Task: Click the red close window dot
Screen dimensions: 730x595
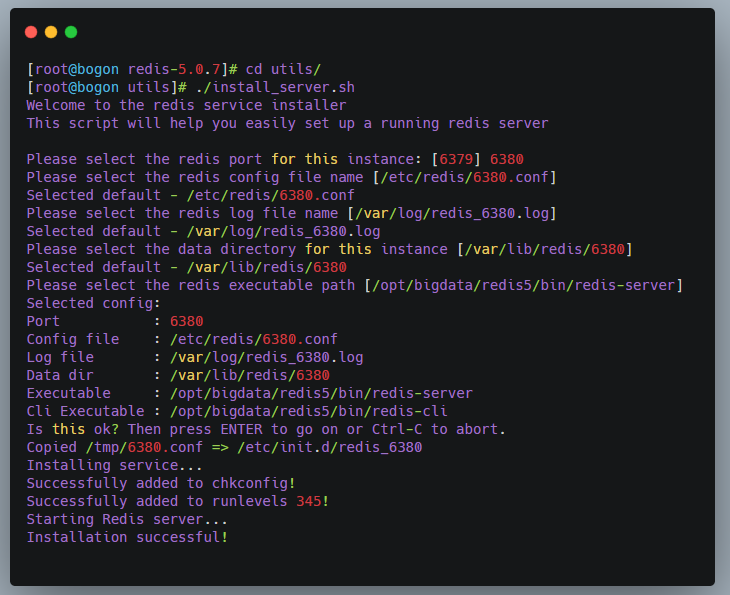Action: 31,32
